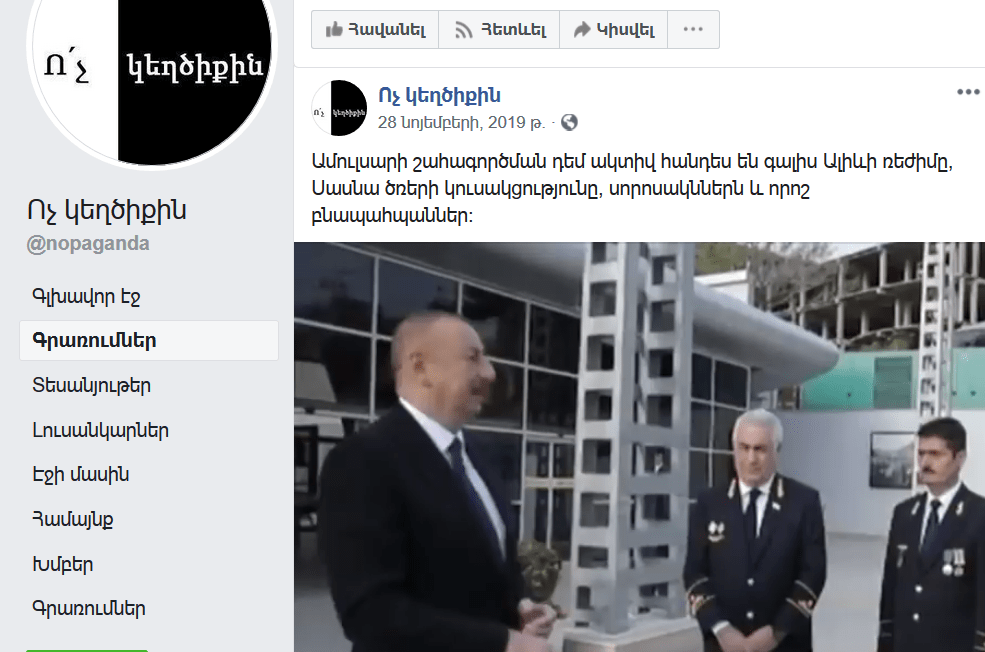Click the thumbs-up icon on Հավանել button

pyautogui.click(x=334, y=30)
